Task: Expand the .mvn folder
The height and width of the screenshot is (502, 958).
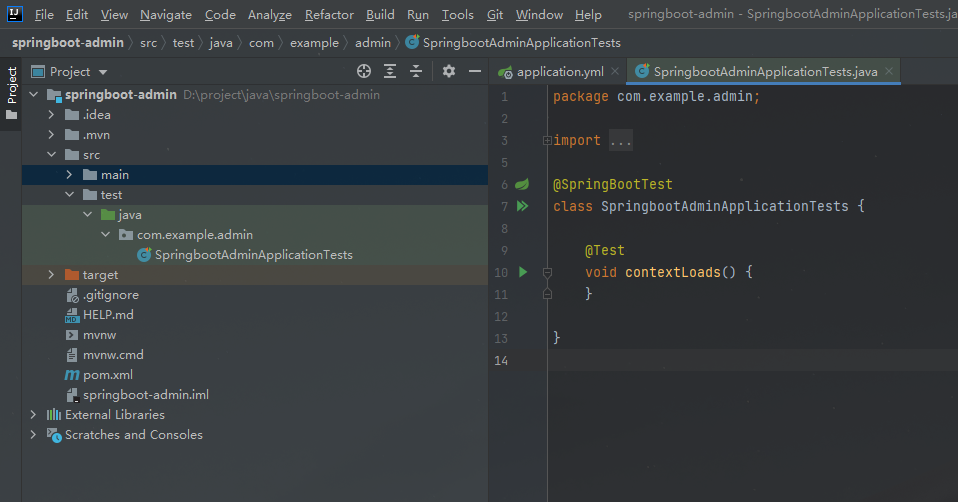Action: [x=51, y=135]
